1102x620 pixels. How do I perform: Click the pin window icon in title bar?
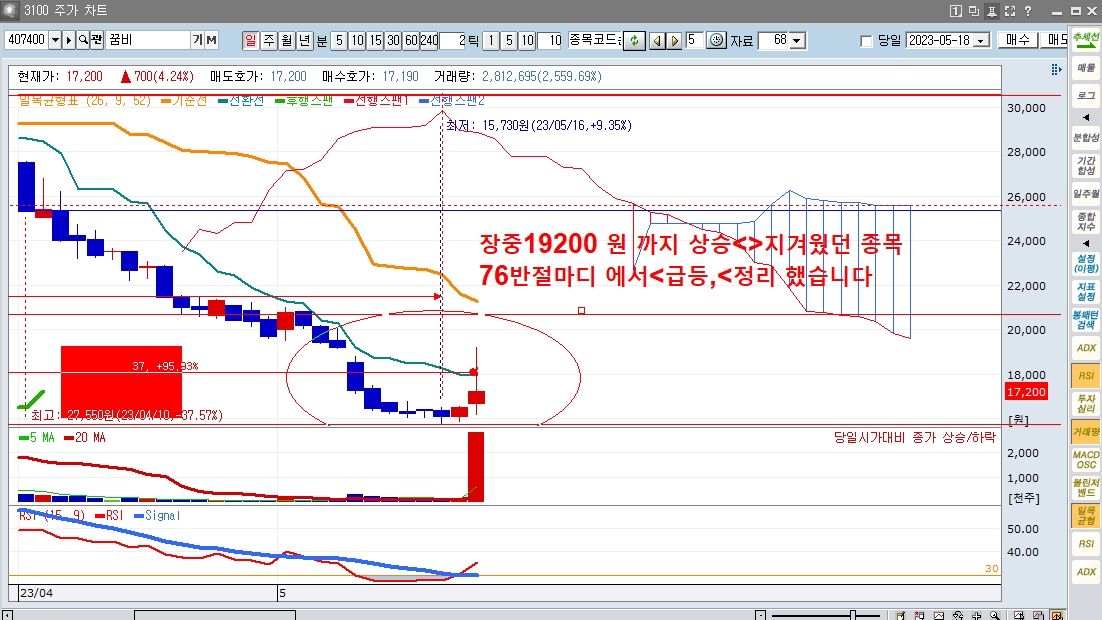(x=992, y=11)
